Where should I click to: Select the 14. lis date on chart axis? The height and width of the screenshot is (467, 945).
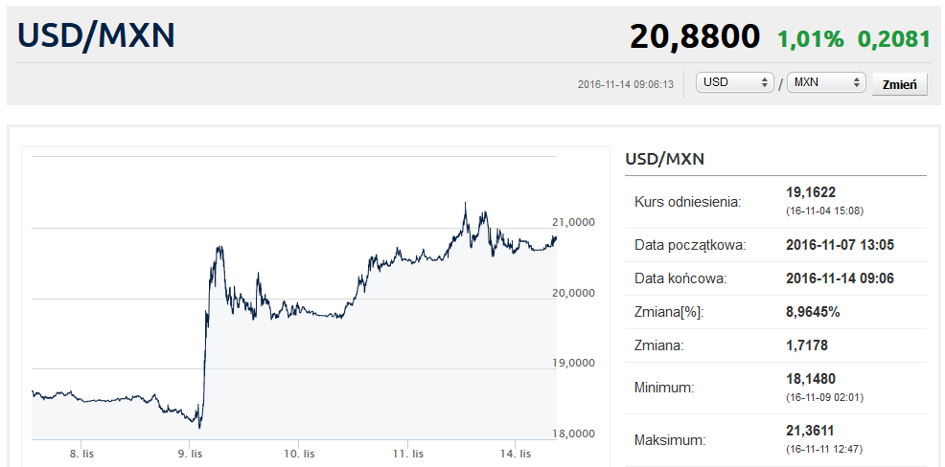[x=516, y=453]
